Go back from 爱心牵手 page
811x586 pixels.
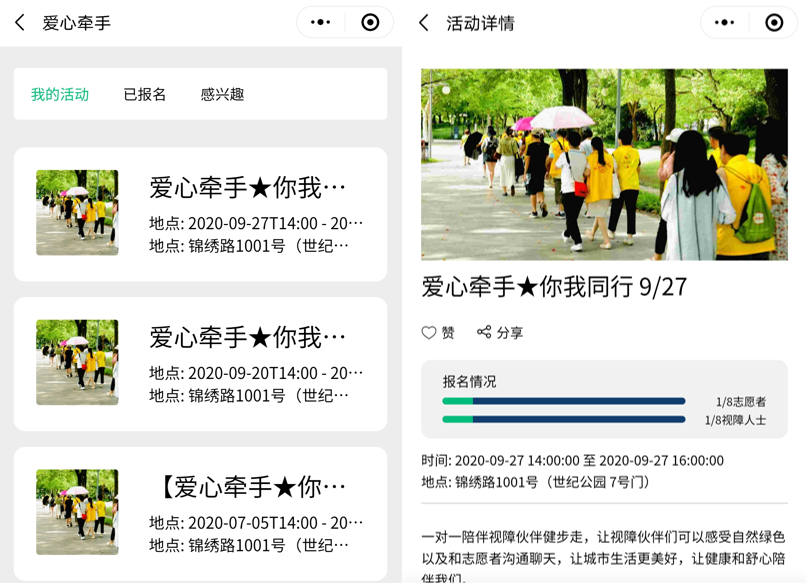[x=20, y=23]
